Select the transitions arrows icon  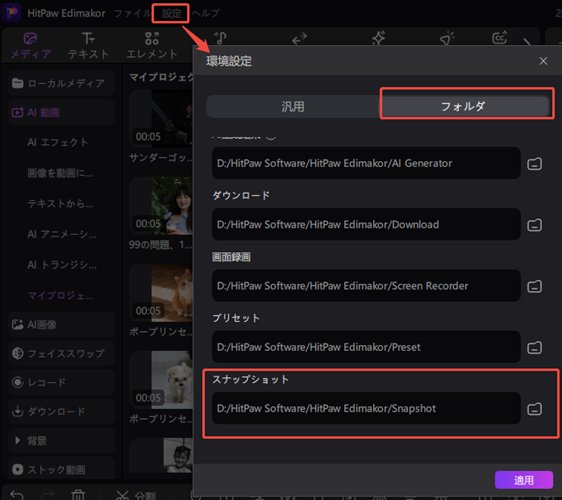click(299, 38)
